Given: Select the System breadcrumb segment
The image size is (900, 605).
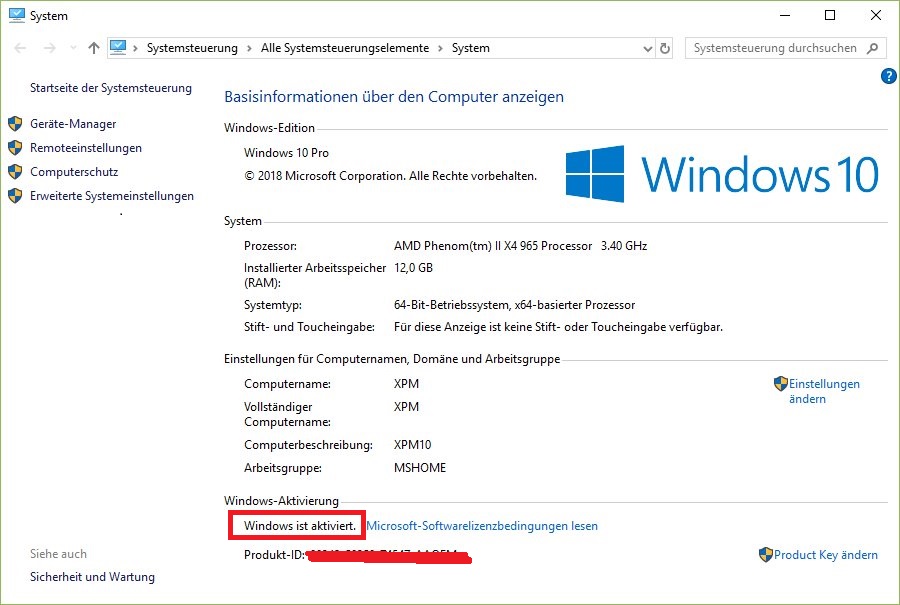Looking at the screenshot, I should (471, 48).
